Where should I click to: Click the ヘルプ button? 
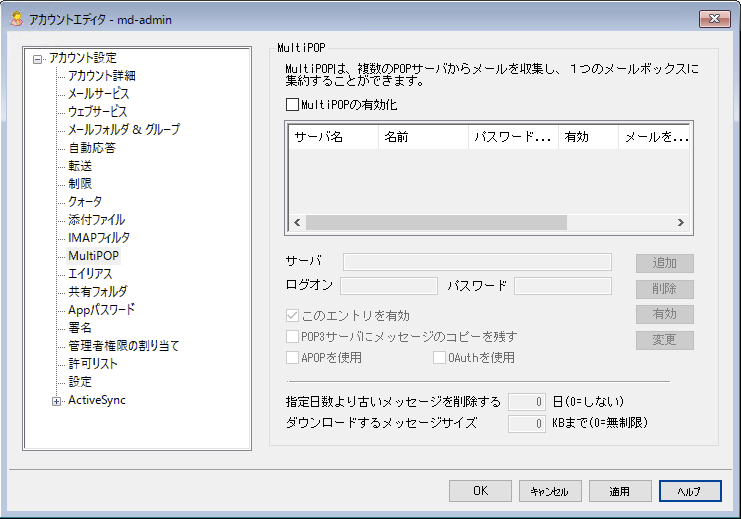pos(690,491)
